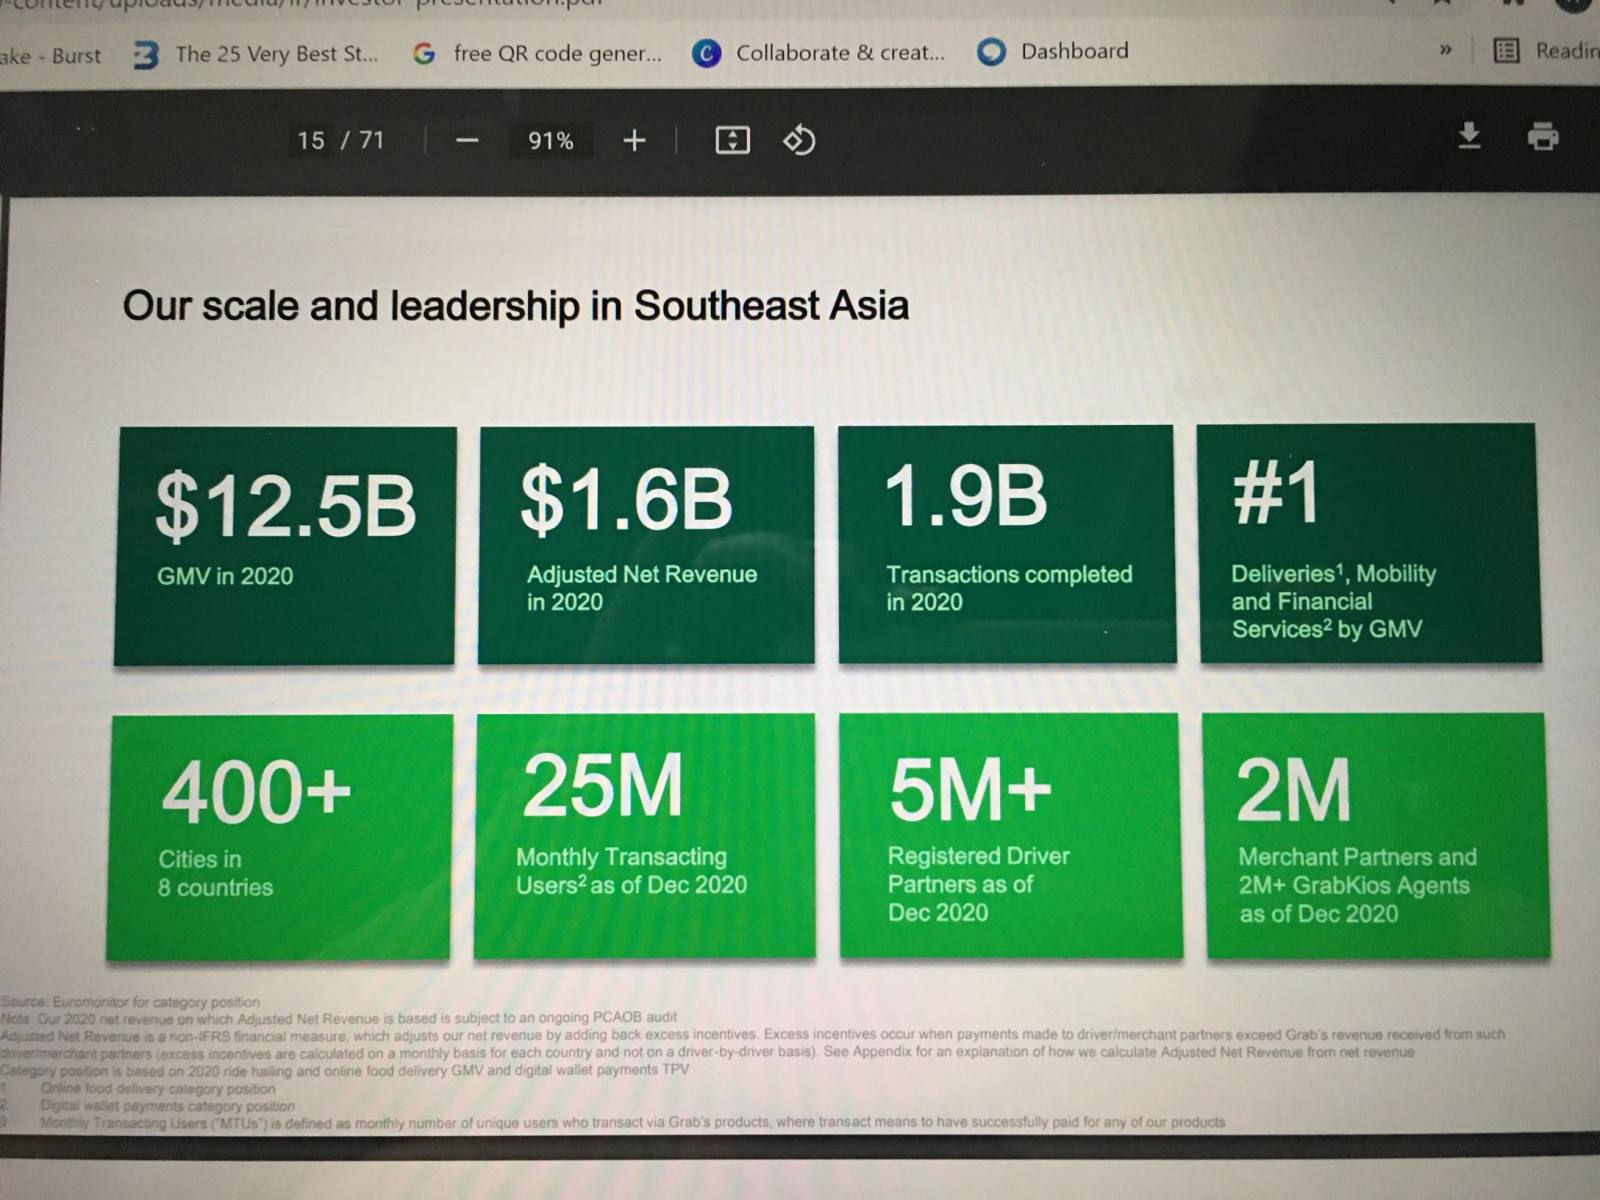This screenshot has height=1200, width=1600.
Task: Edit the PDF page number field showing 15
Action: [311, 140]
